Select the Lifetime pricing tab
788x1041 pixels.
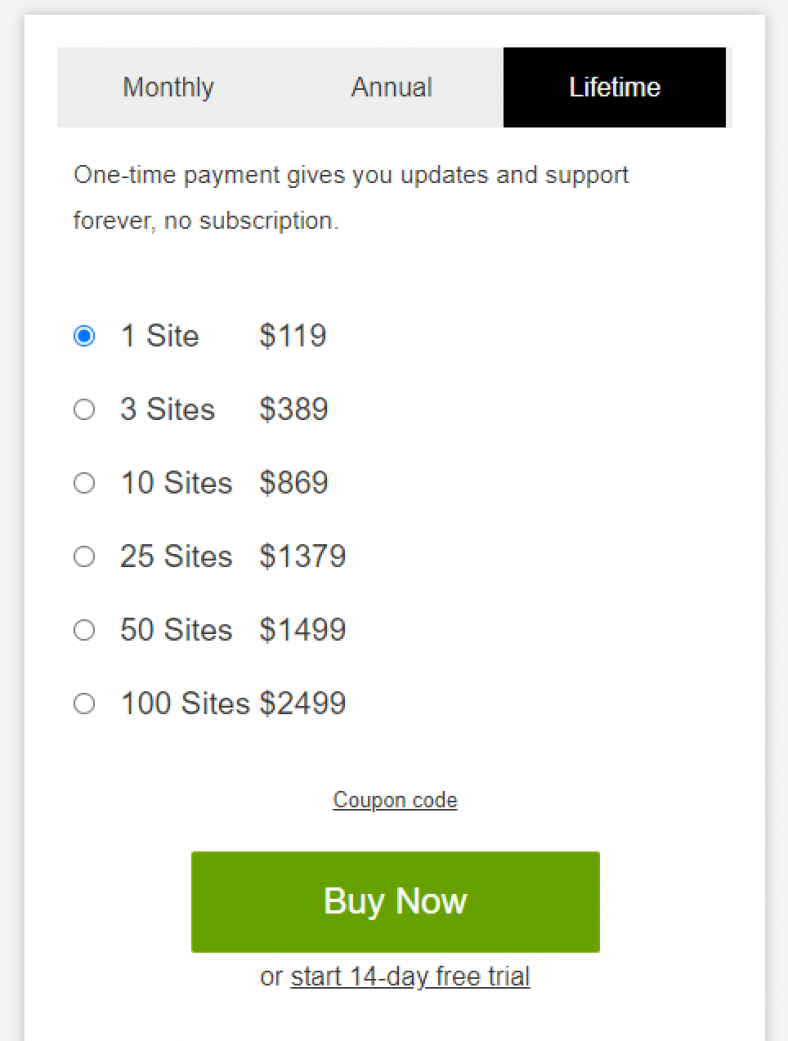[x=615, y=87]
